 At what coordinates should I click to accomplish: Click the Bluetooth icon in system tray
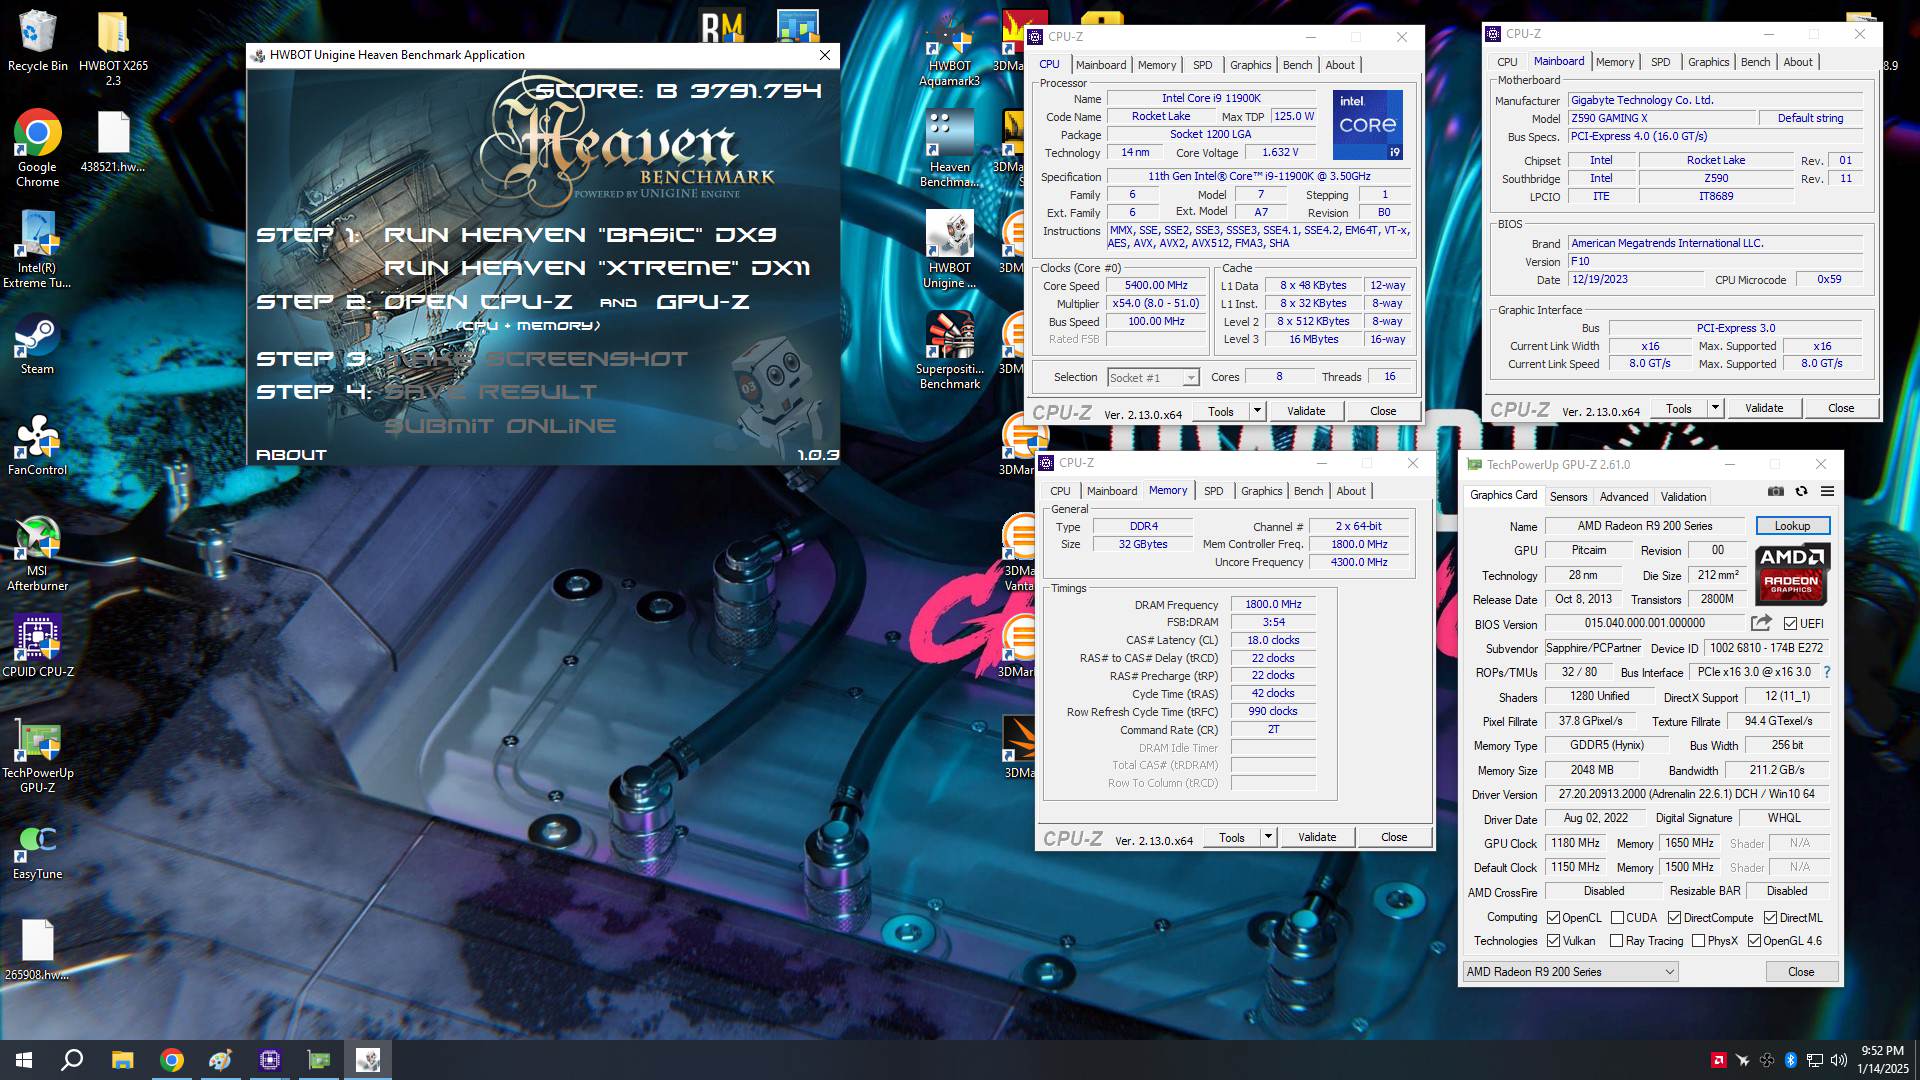point(1791,1060)
